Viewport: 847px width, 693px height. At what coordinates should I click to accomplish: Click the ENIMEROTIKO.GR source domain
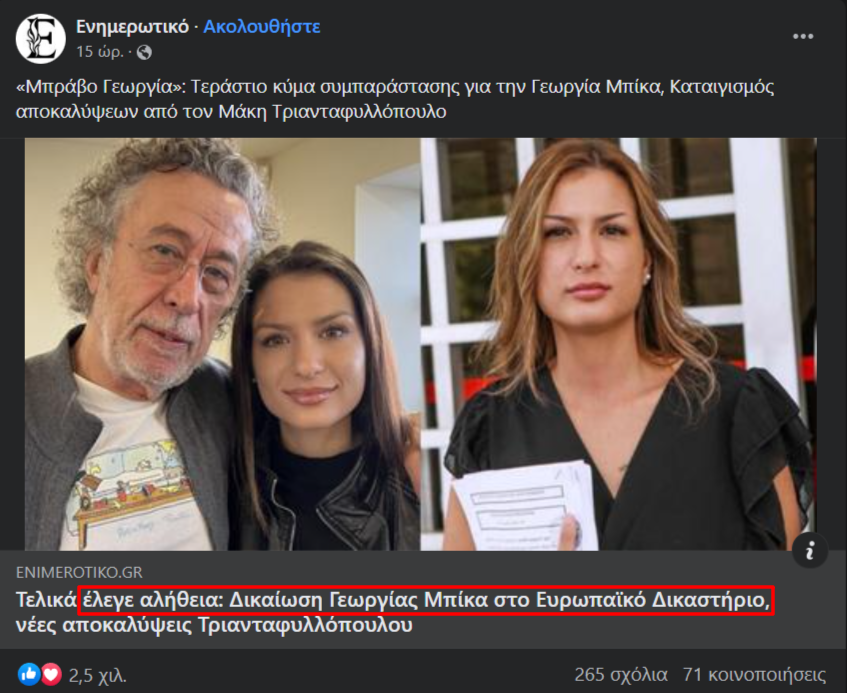[79, 572]
